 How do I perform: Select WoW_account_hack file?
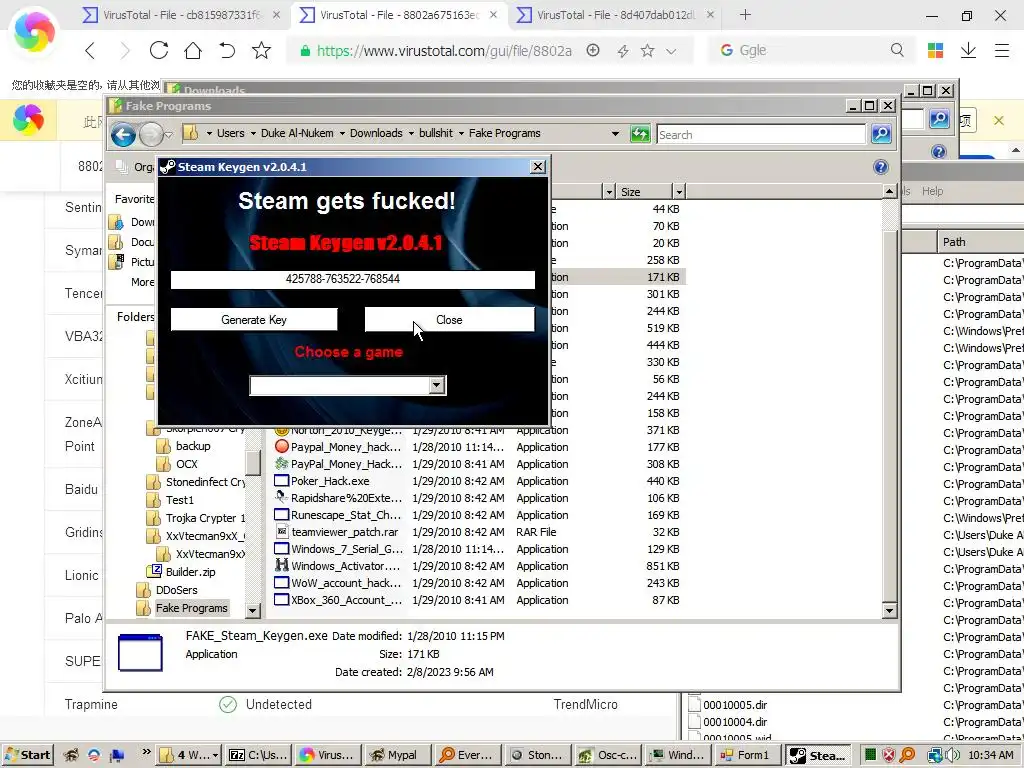tap(346, 583)
